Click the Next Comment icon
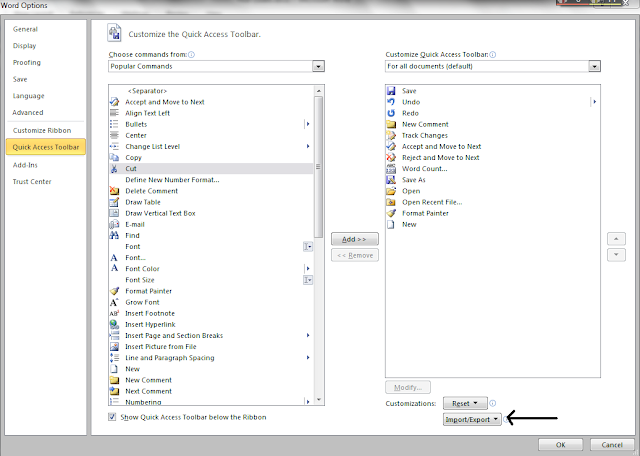Viewport: 640px width, 456px height. [114, 391]
